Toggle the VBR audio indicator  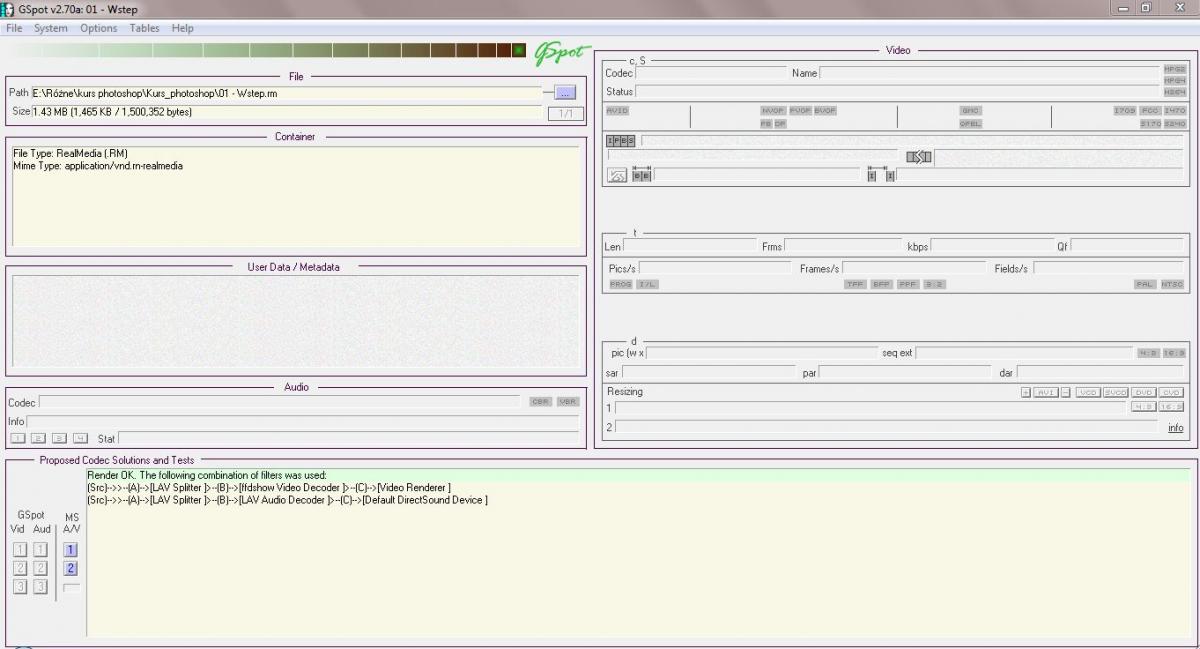[x=568, y=402]
